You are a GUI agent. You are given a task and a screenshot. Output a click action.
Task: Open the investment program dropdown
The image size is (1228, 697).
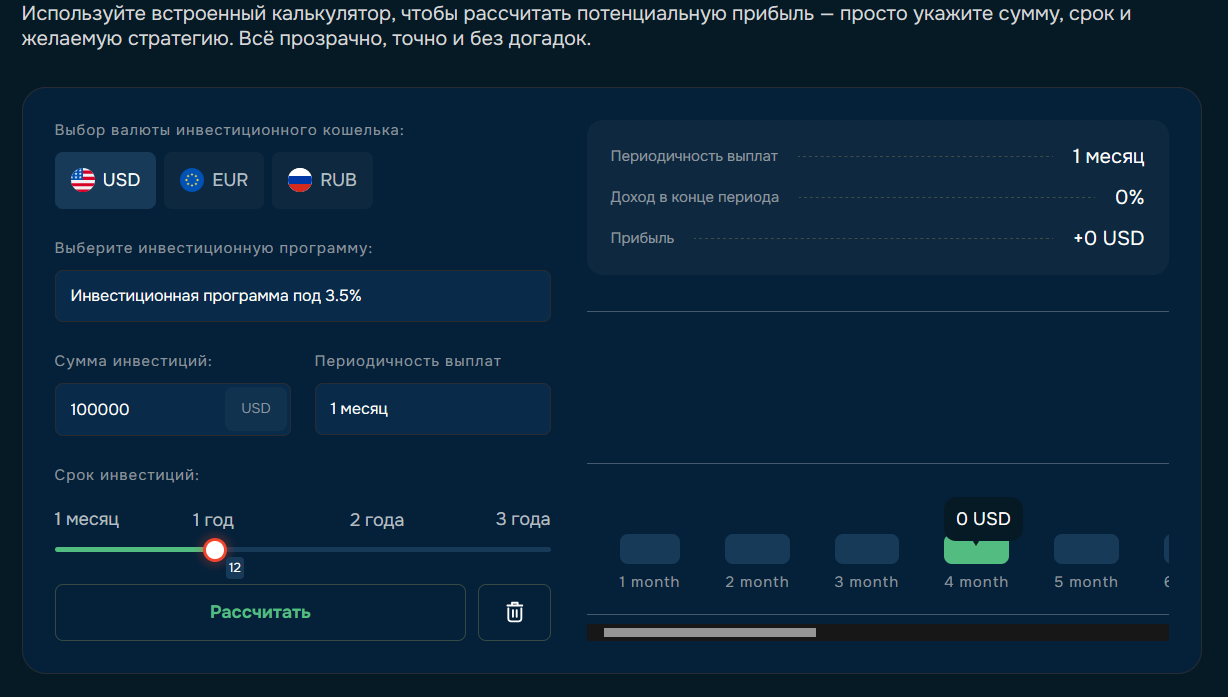302,296
